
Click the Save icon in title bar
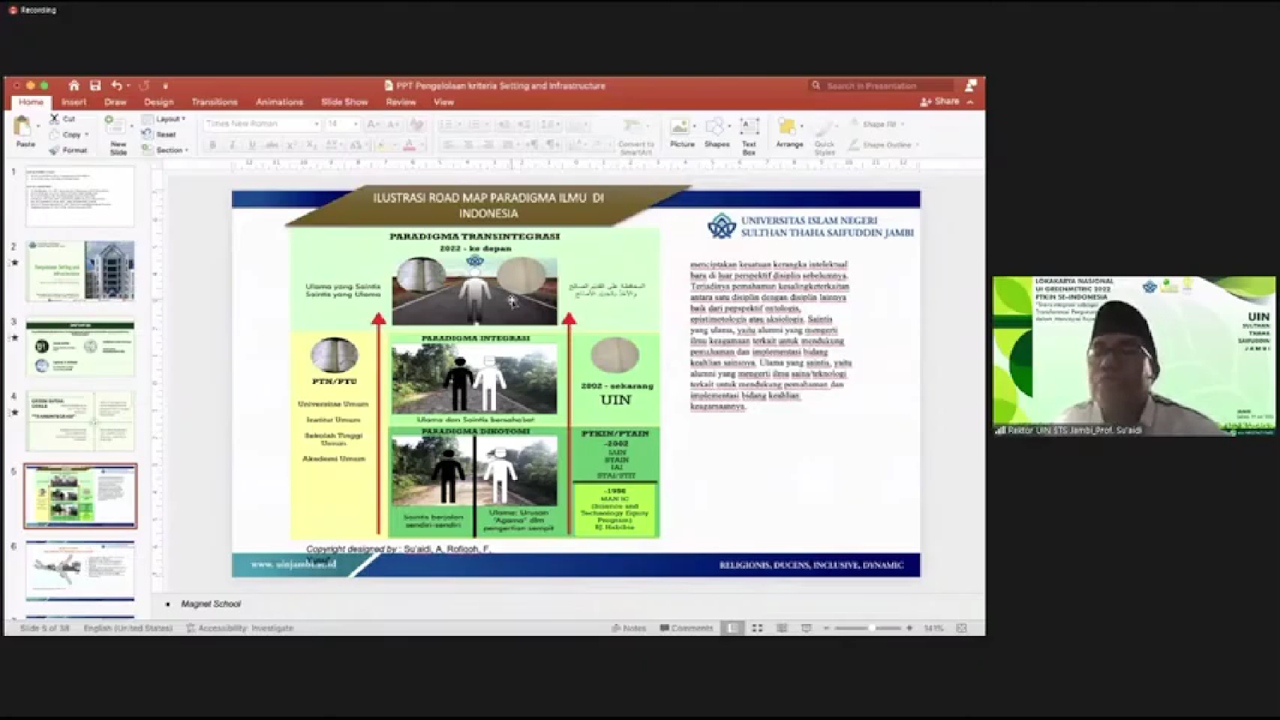[x=95, y=86]
